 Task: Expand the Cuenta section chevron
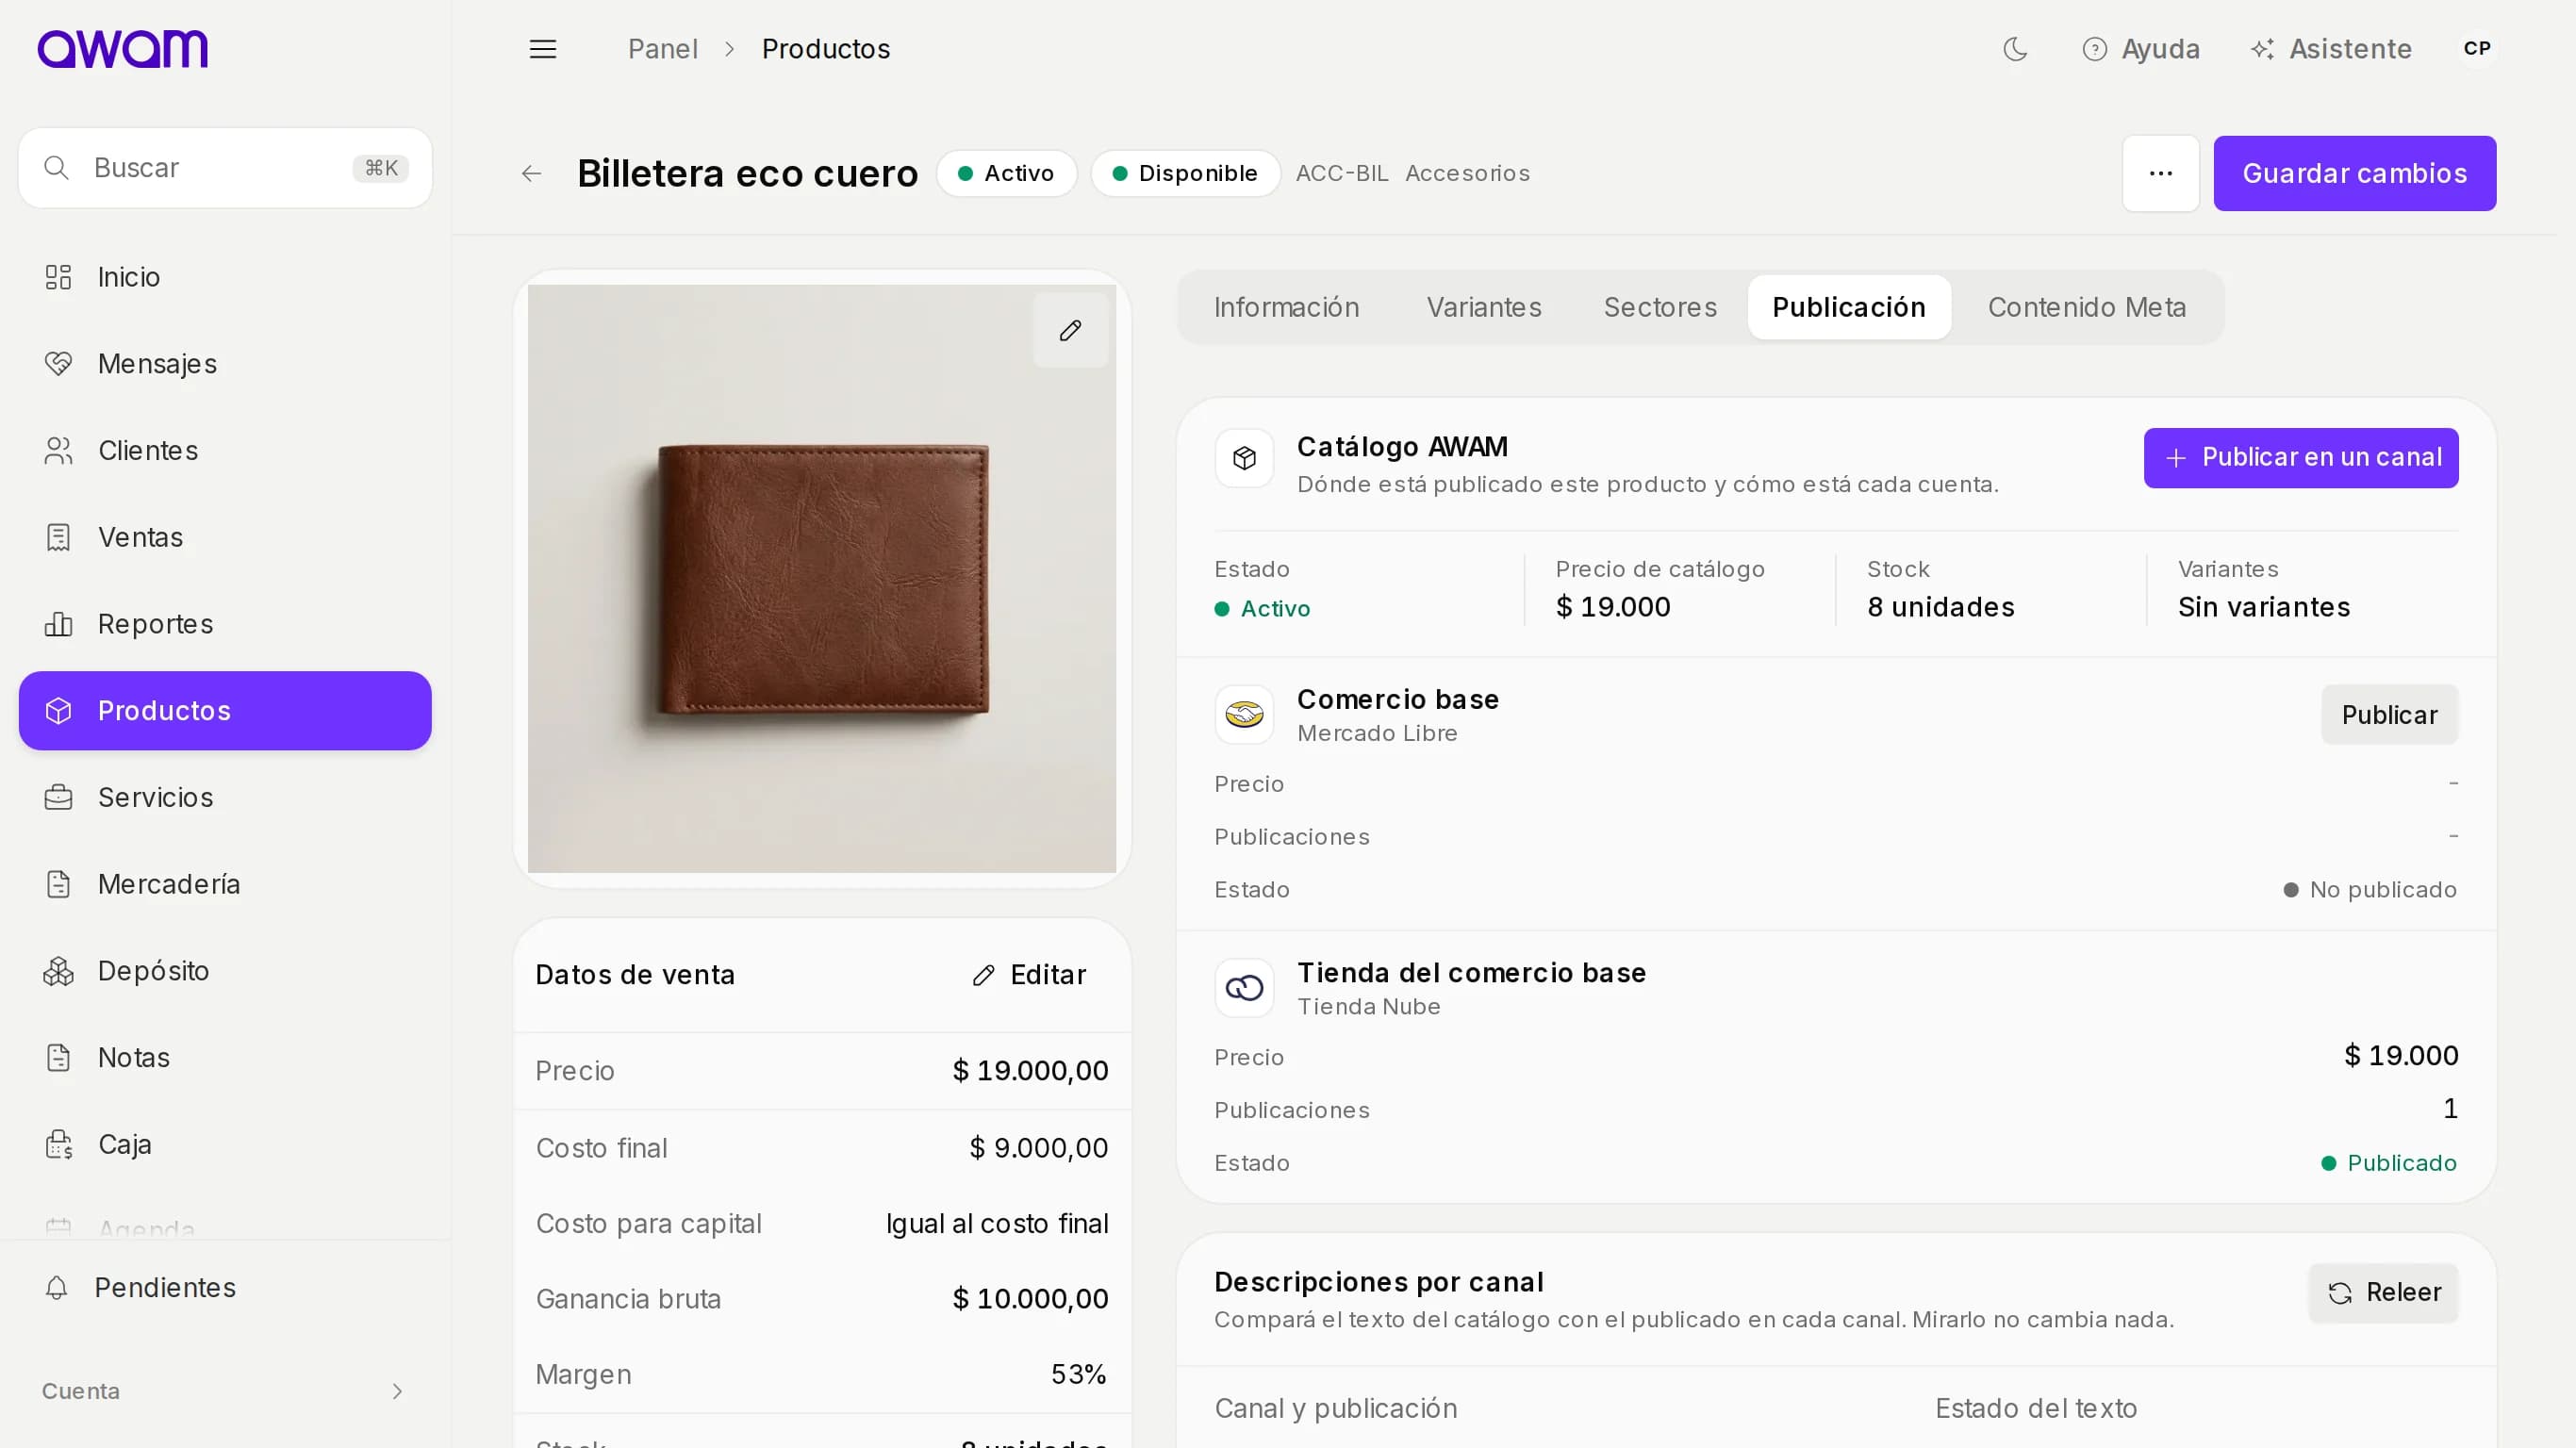click(x=397, y=1392)
